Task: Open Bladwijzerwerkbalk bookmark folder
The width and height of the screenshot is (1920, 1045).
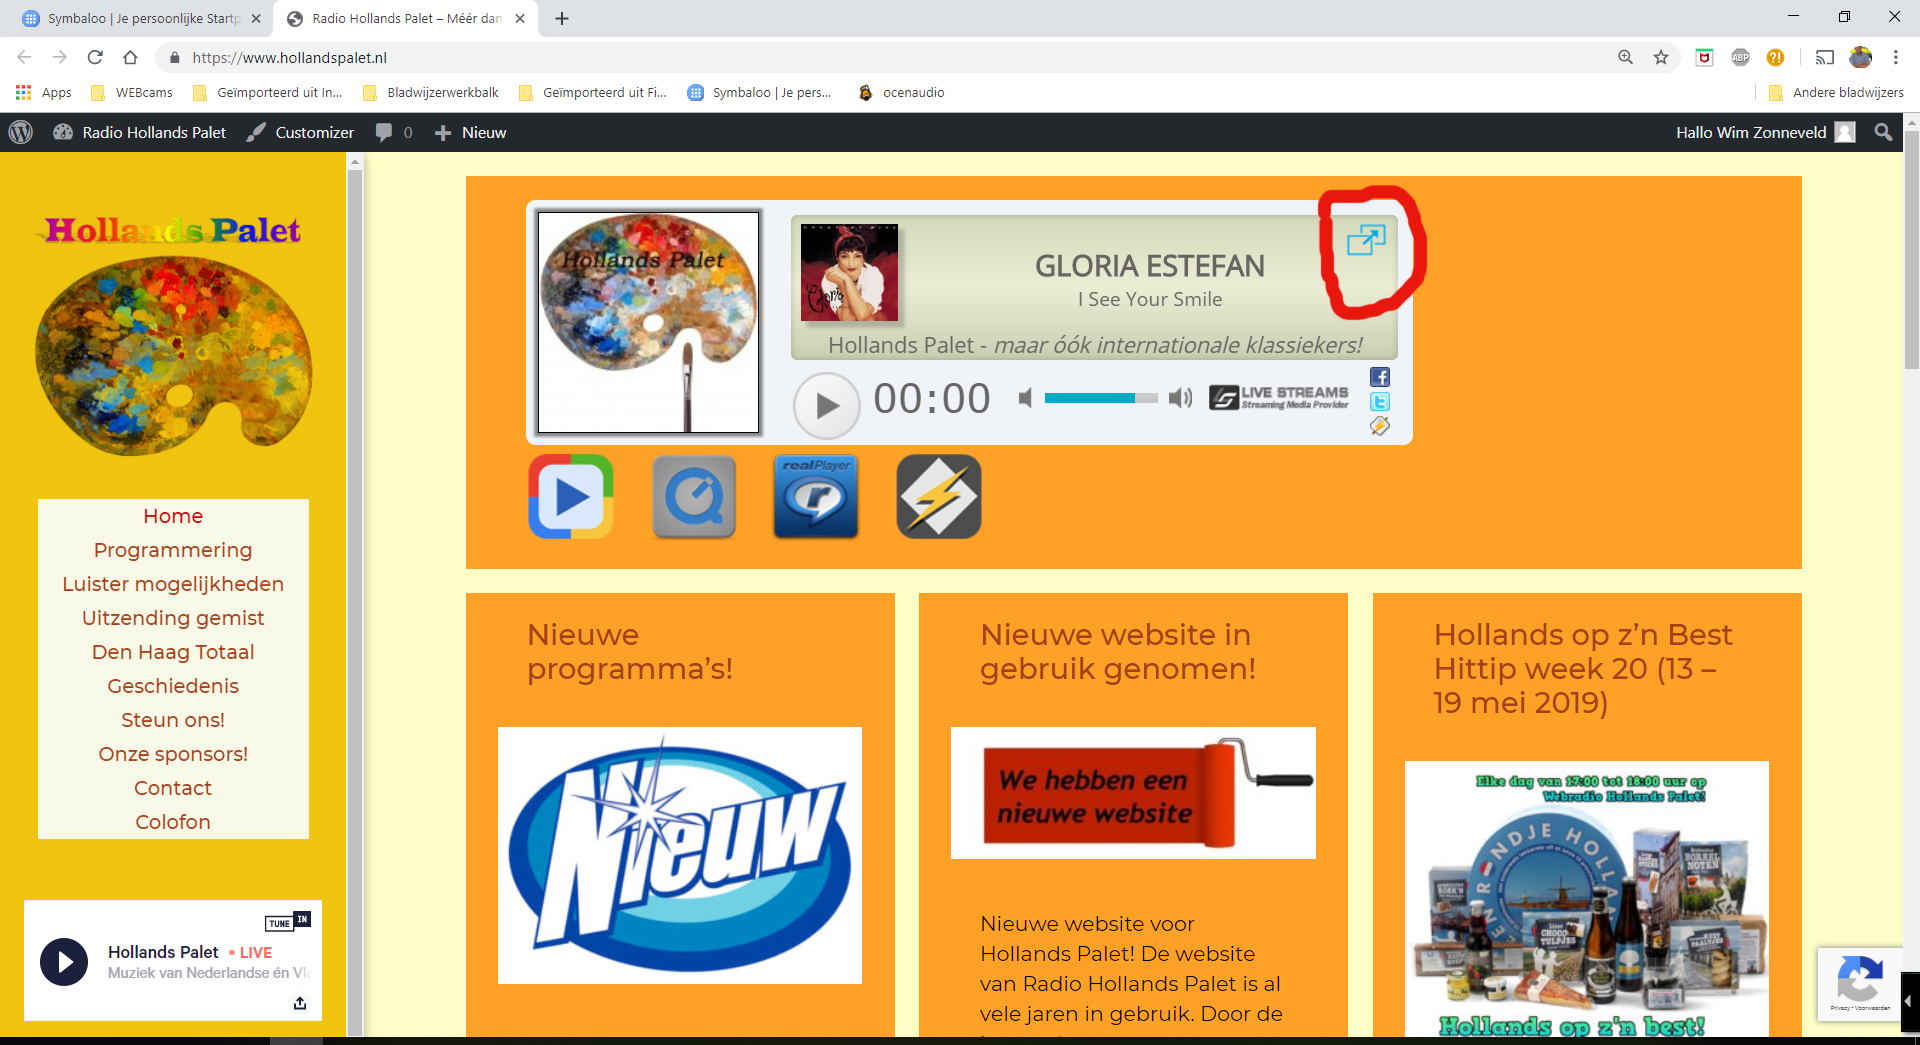Action: click(x=431, y=92)
